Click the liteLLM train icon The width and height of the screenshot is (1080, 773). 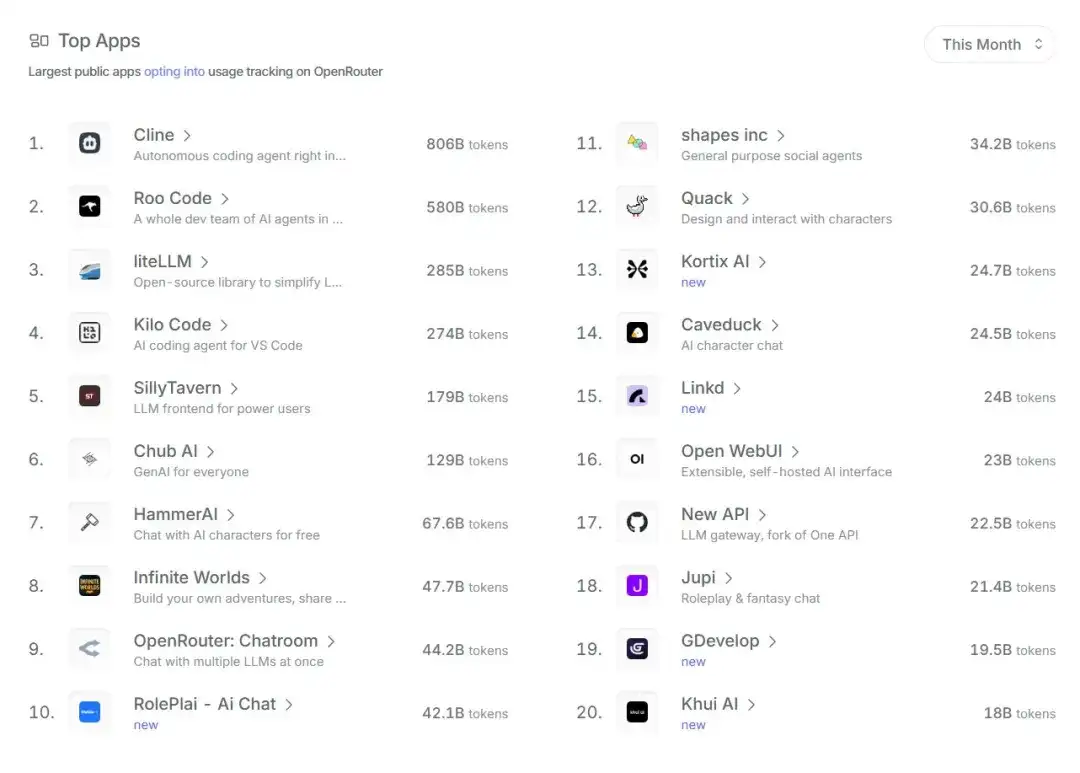coord(90,269)
